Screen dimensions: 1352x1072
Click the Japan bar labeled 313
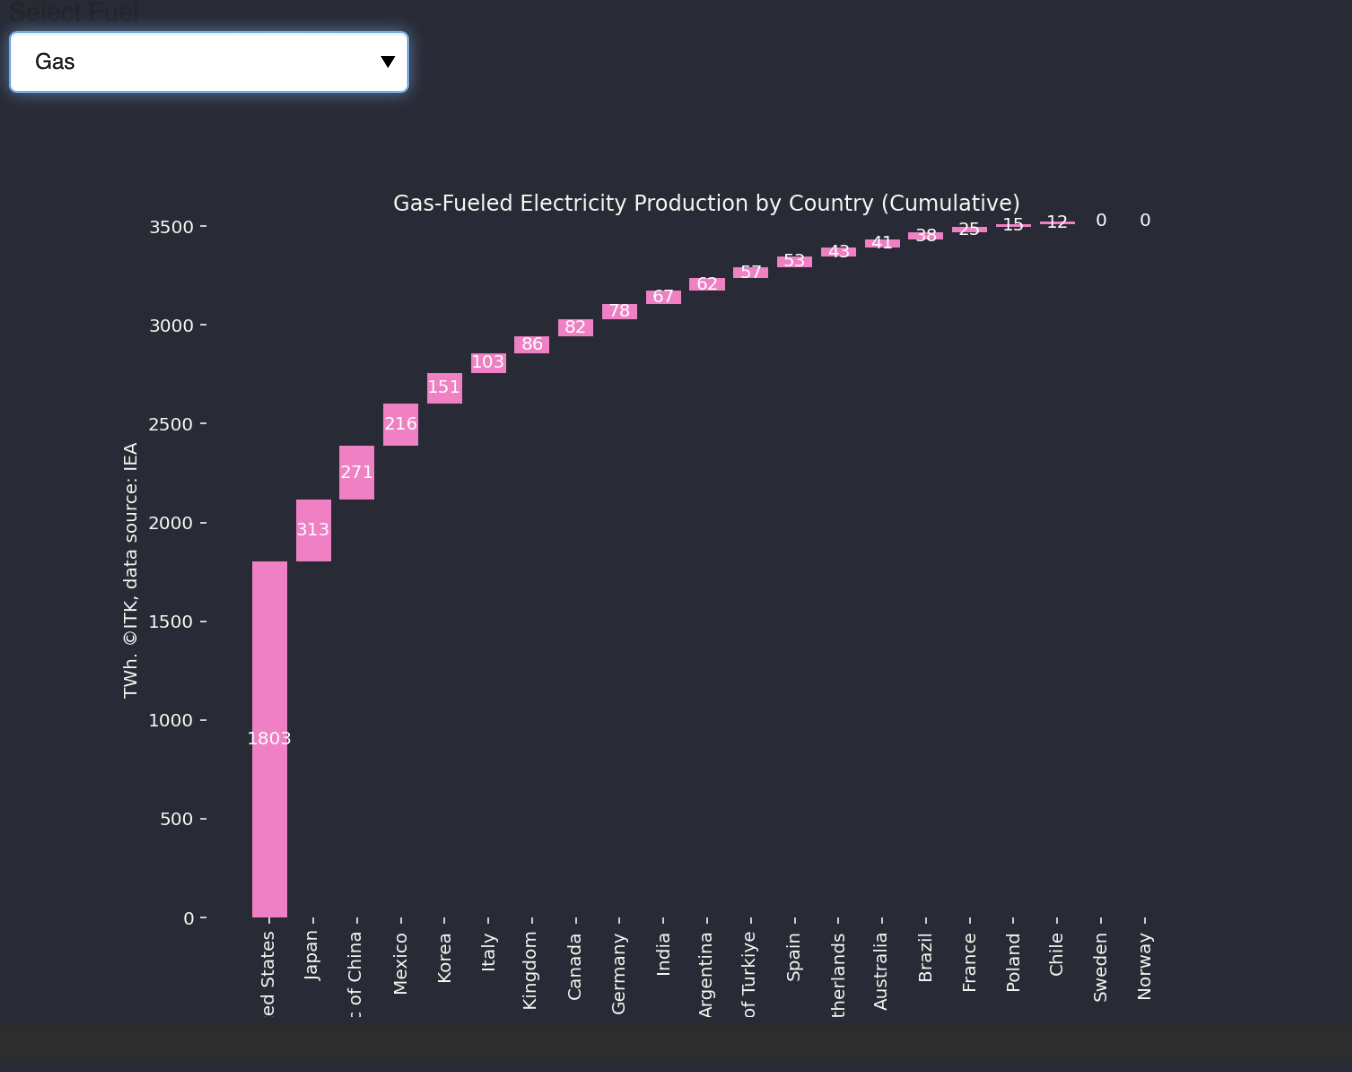pyautogui.click(x=313, y=530)
